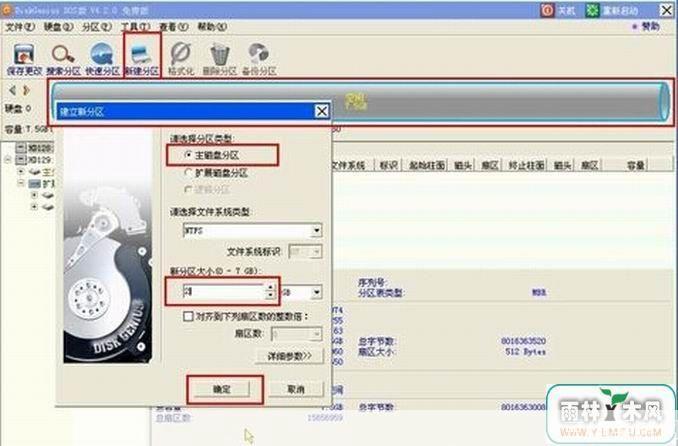This screenshot has width=678, height=446.
Task: Open the 文件系统标识 identifier dropdown
Action: [x=317, y=251]
